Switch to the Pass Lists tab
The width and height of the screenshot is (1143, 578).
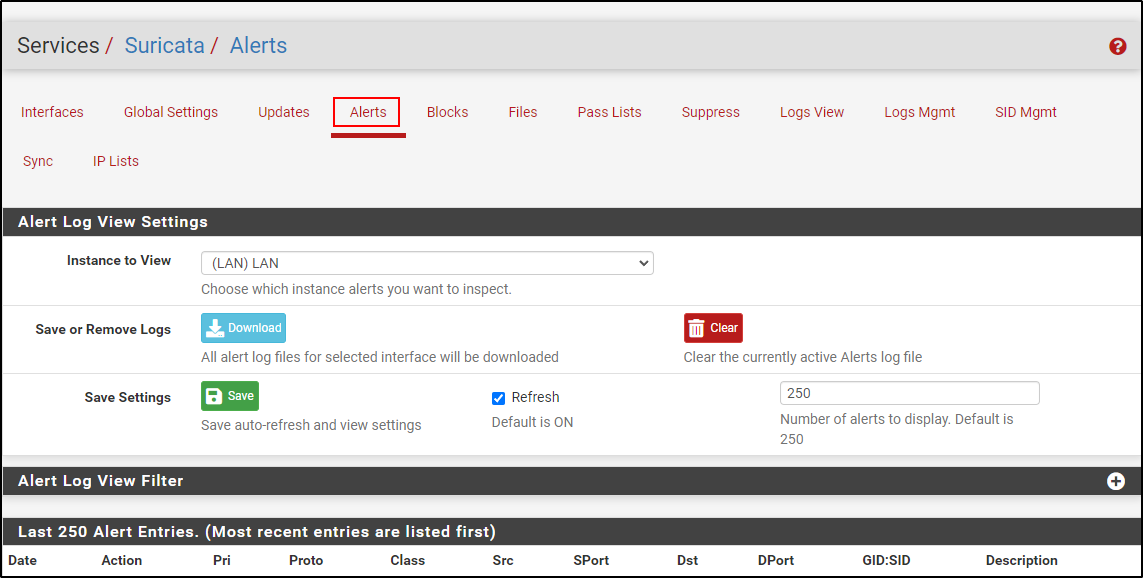click(609, 112)
